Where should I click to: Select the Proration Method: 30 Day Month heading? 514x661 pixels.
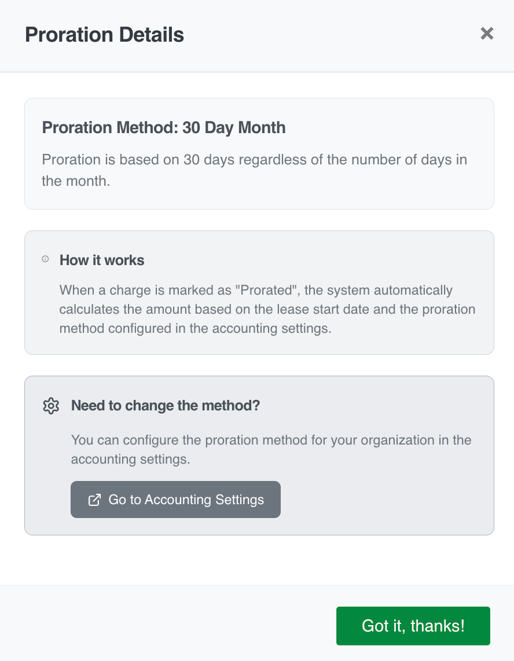(164, 127)
